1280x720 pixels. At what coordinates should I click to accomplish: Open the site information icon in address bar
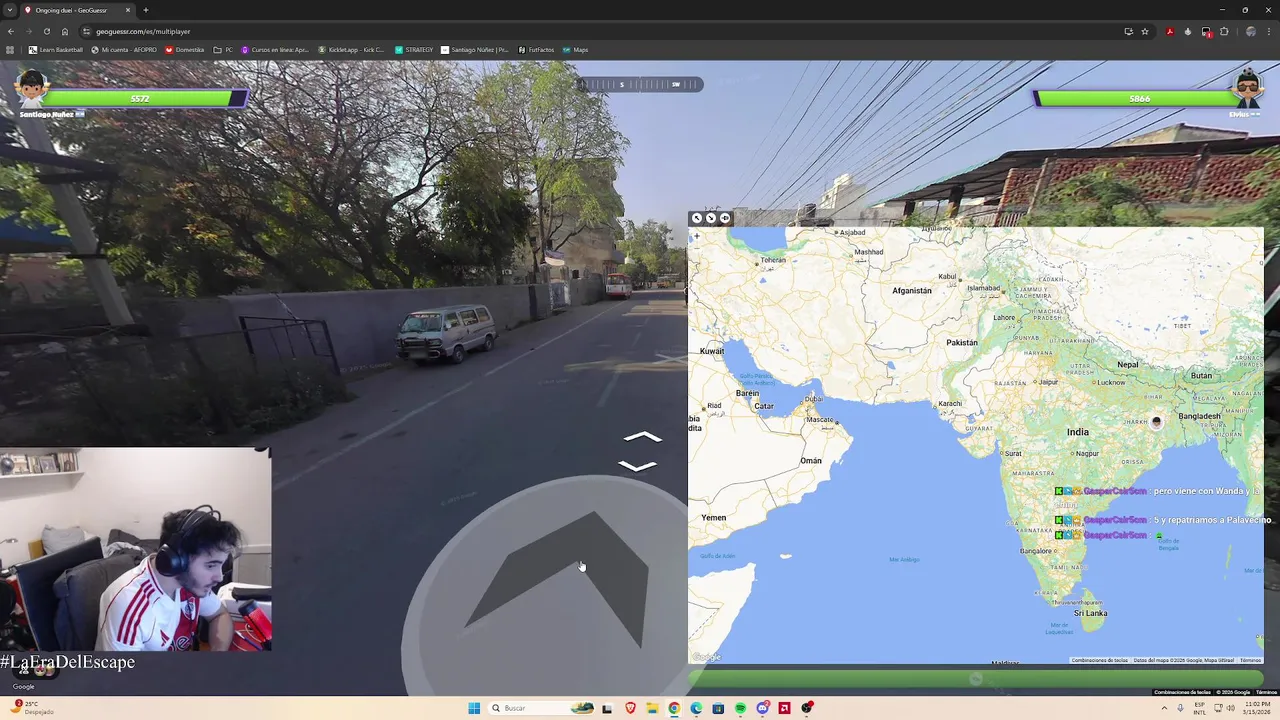[x=87, y=31]
